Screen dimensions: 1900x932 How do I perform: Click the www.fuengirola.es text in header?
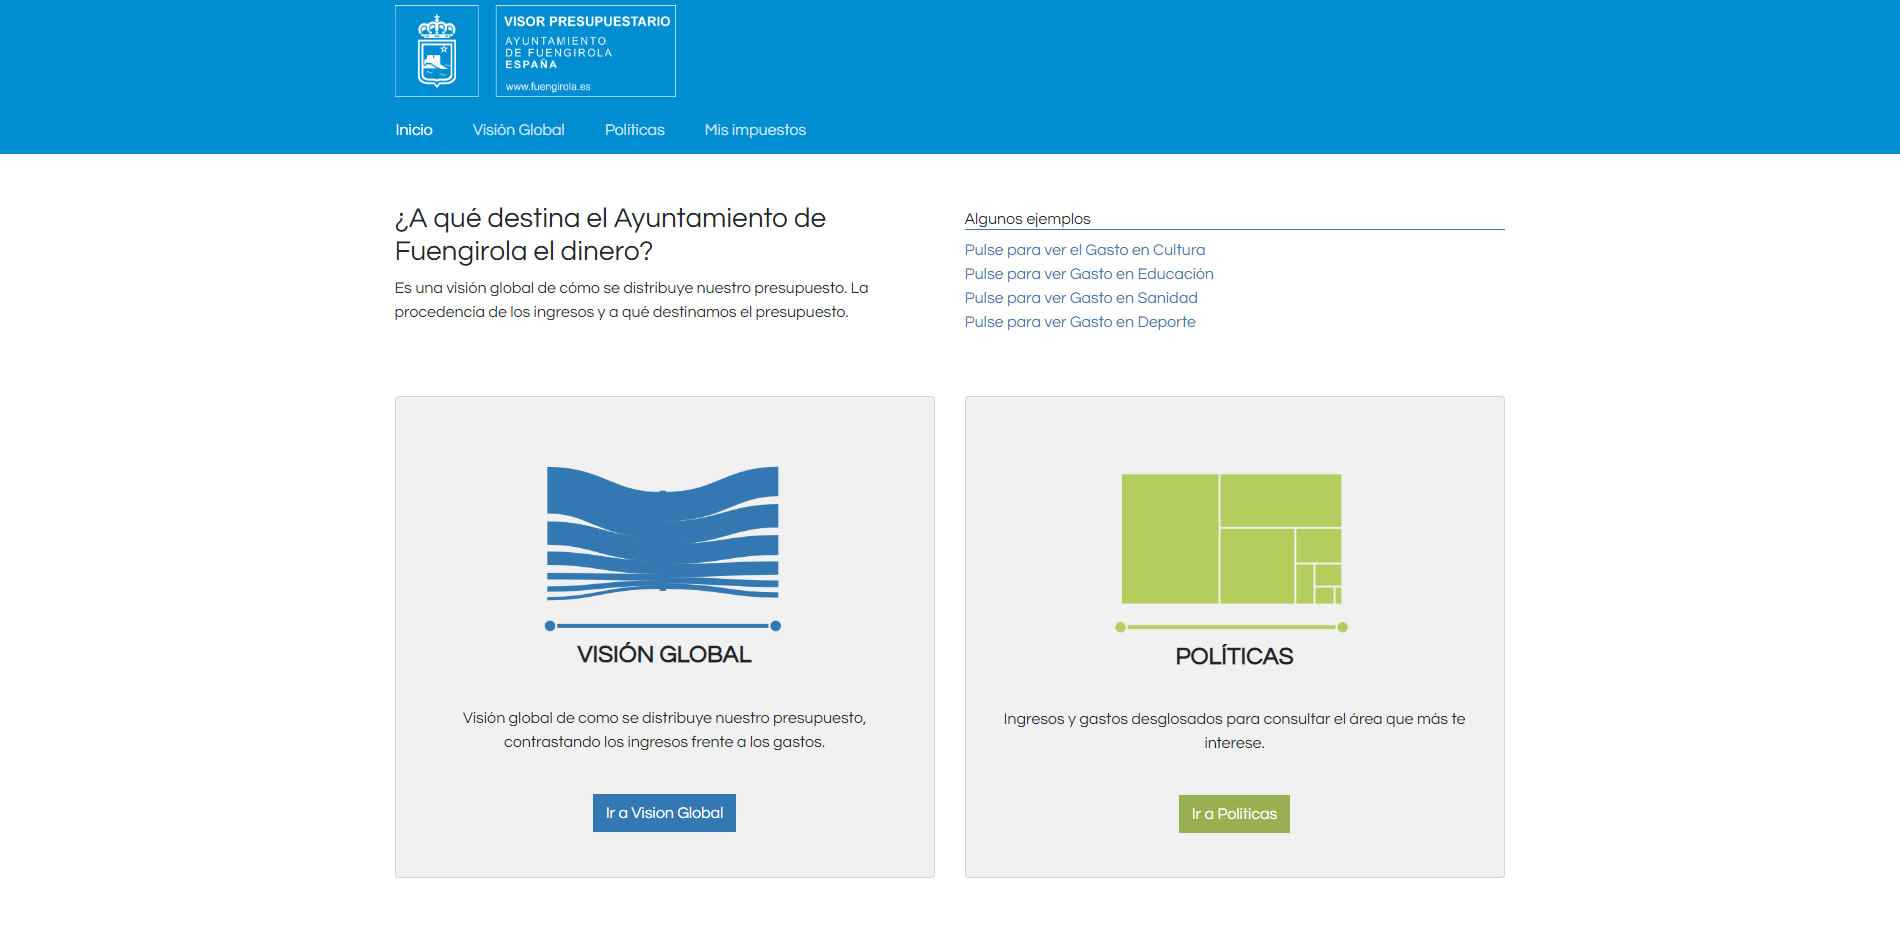[x=548, y=87]
